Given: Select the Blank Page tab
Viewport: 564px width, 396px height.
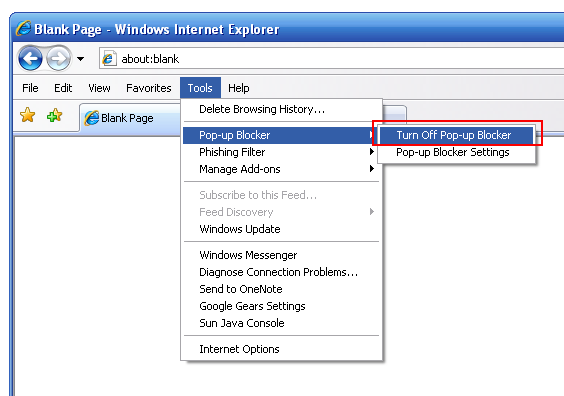Looking at the screenshot, I should (129, 118).
